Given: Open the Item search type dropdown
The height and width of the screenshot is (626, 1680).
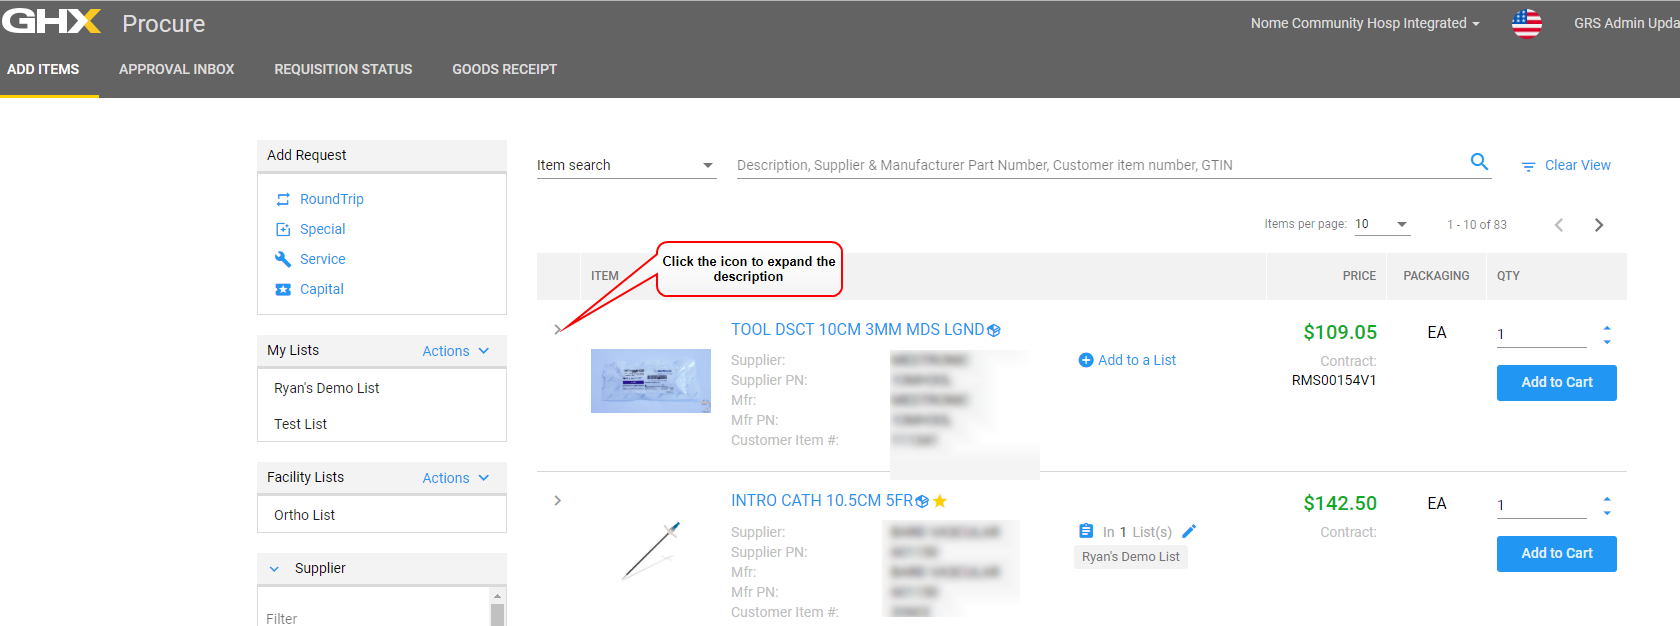Looking at the screenshot, I should pyautogui.click(x=626, y=165).
